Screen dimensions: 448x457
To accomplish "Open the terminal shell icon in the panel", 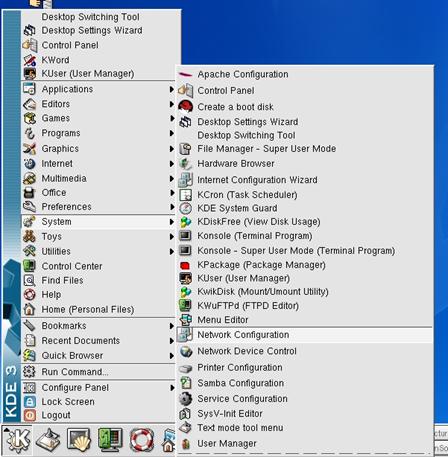I will click(79, 440).
